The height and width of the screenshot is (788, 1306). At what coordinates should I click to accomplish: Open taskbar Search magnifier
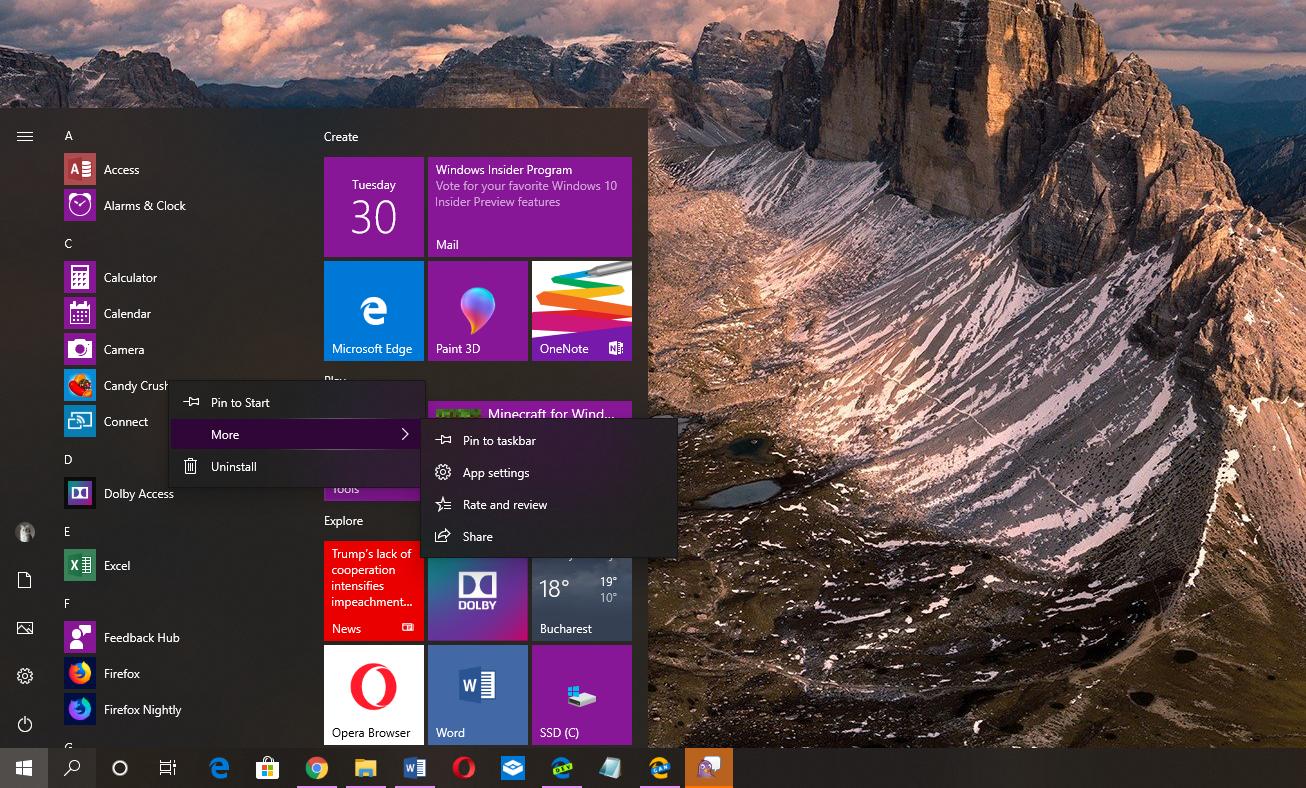pyautogui.click(x=72, y=768)
